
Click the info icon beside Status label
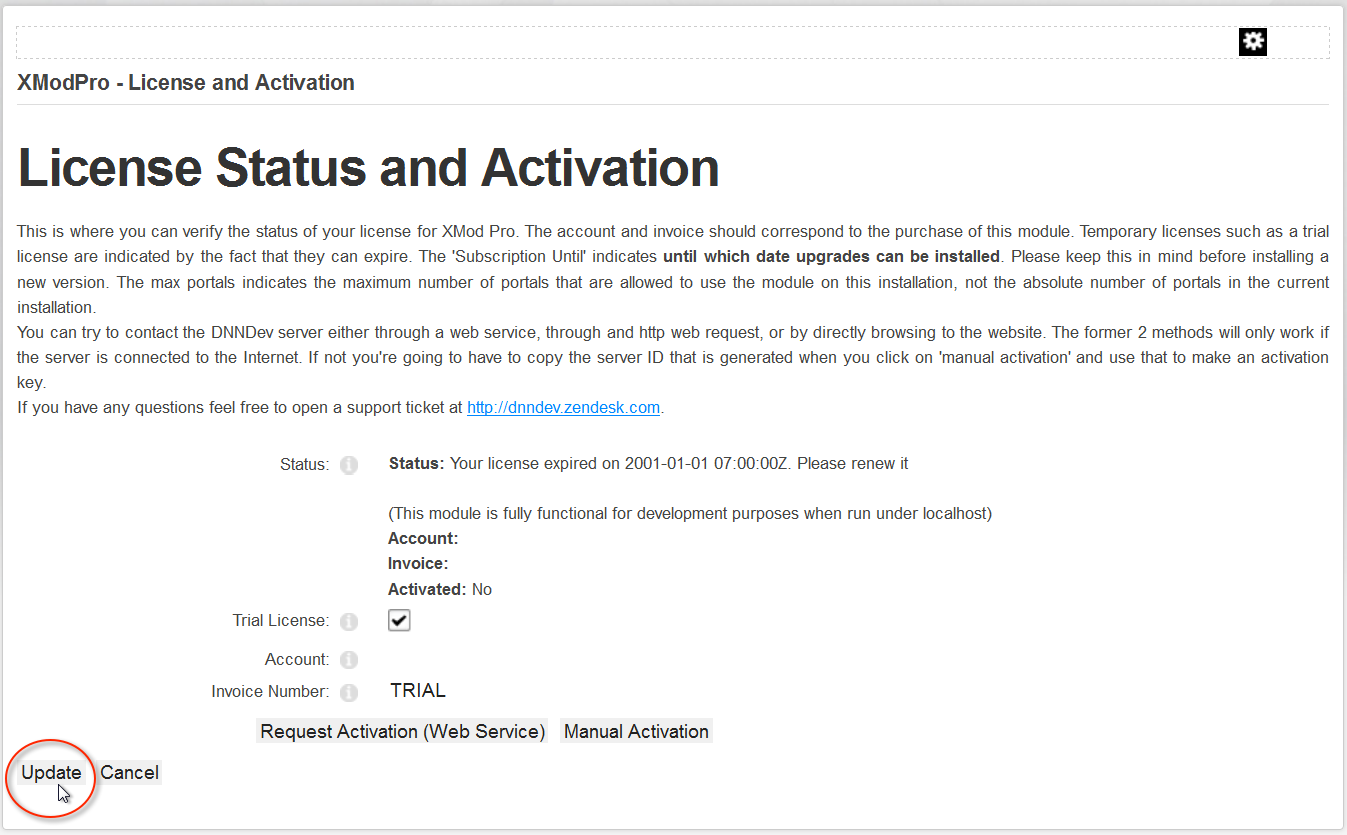click(x=348, y=465)
